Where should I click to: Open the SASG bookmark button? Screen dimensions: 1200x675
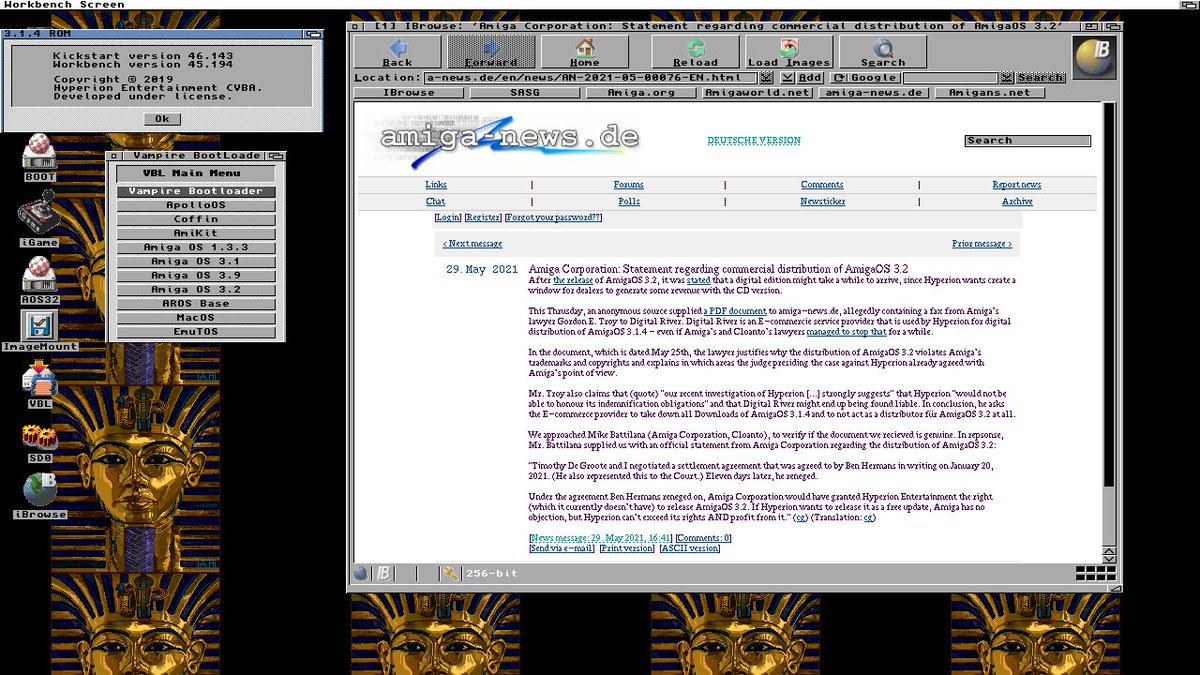coord(525,92)
